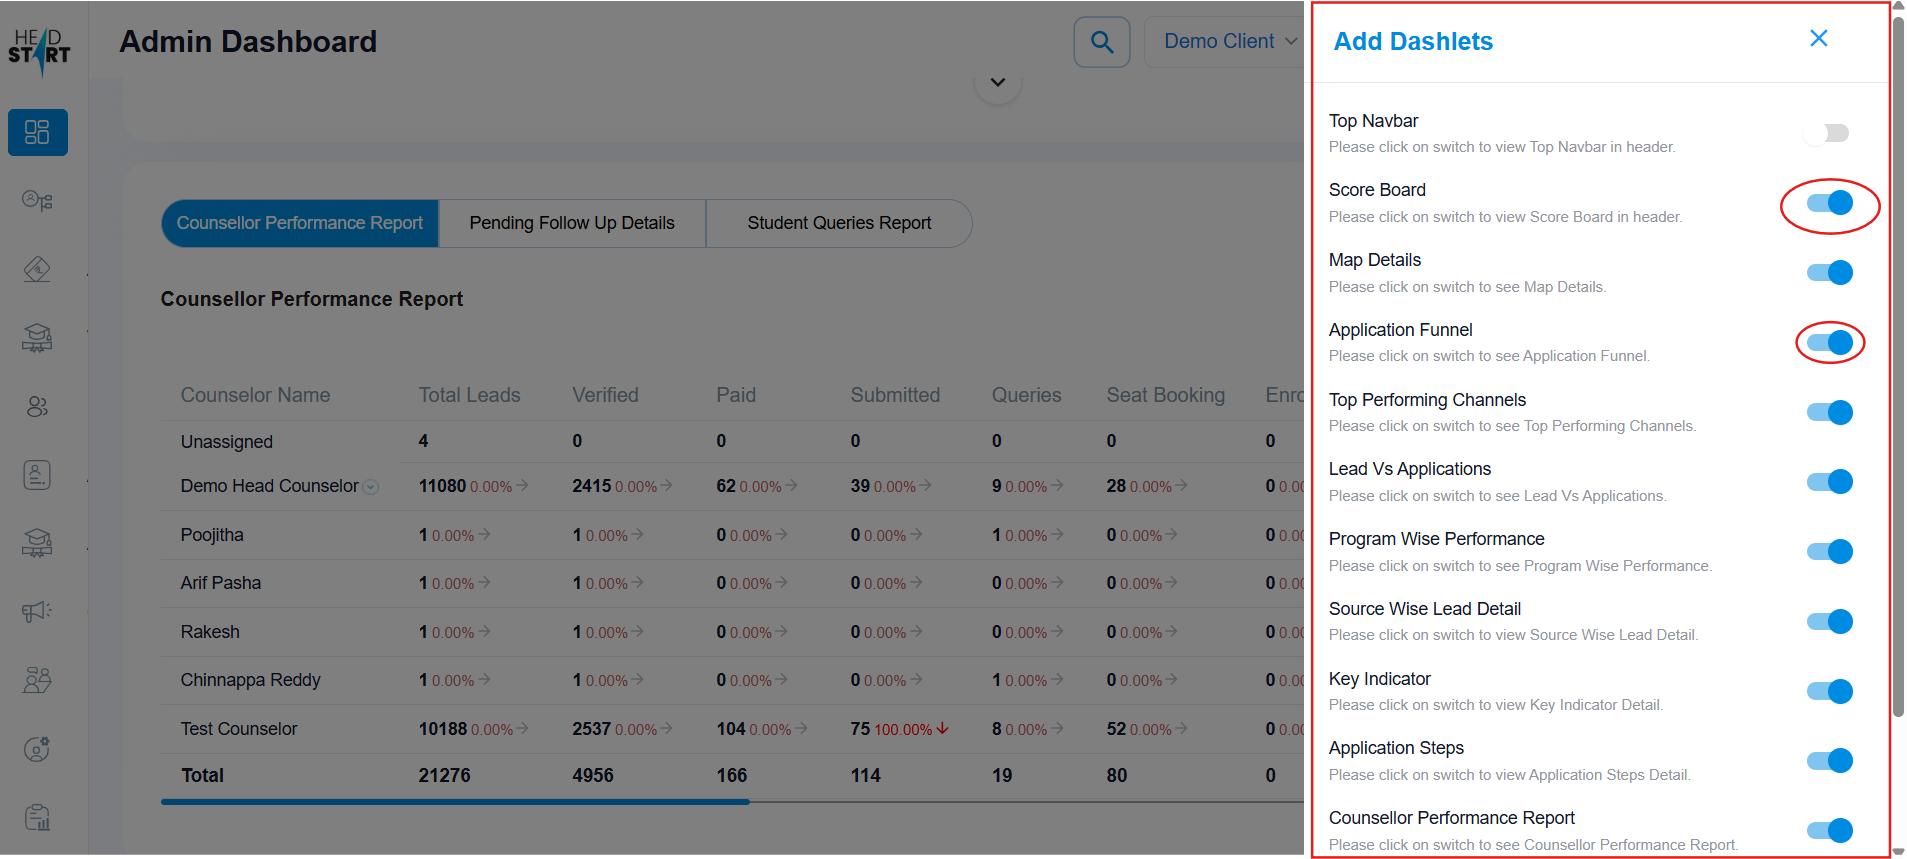The width and height of the screenshot is (1907, 859).
Task: Switch to Pending Follow Up Details tab
Action: coord(572,223)
